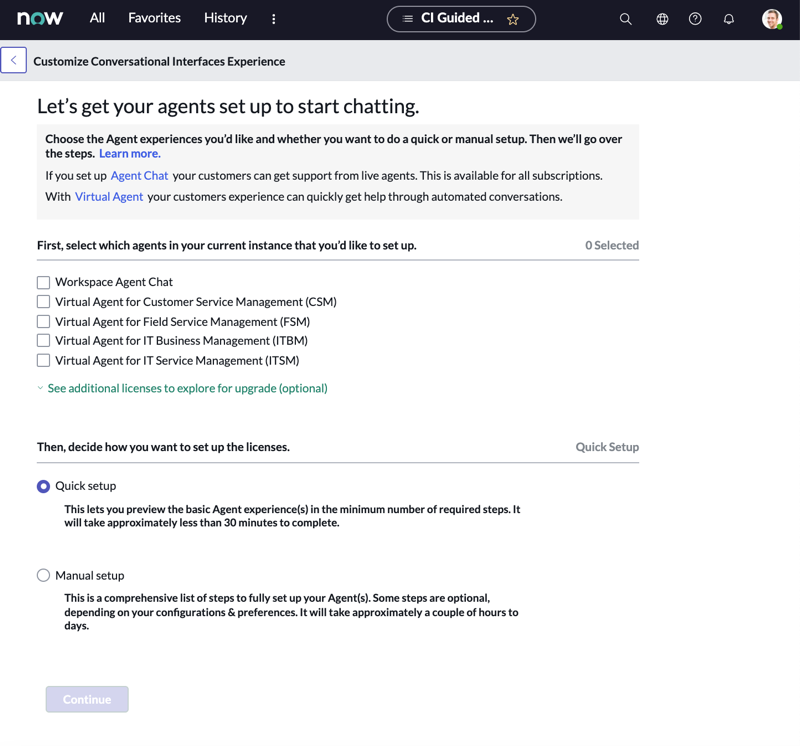
Task: Open the globe scope picker icon
Action: point(662,19)
